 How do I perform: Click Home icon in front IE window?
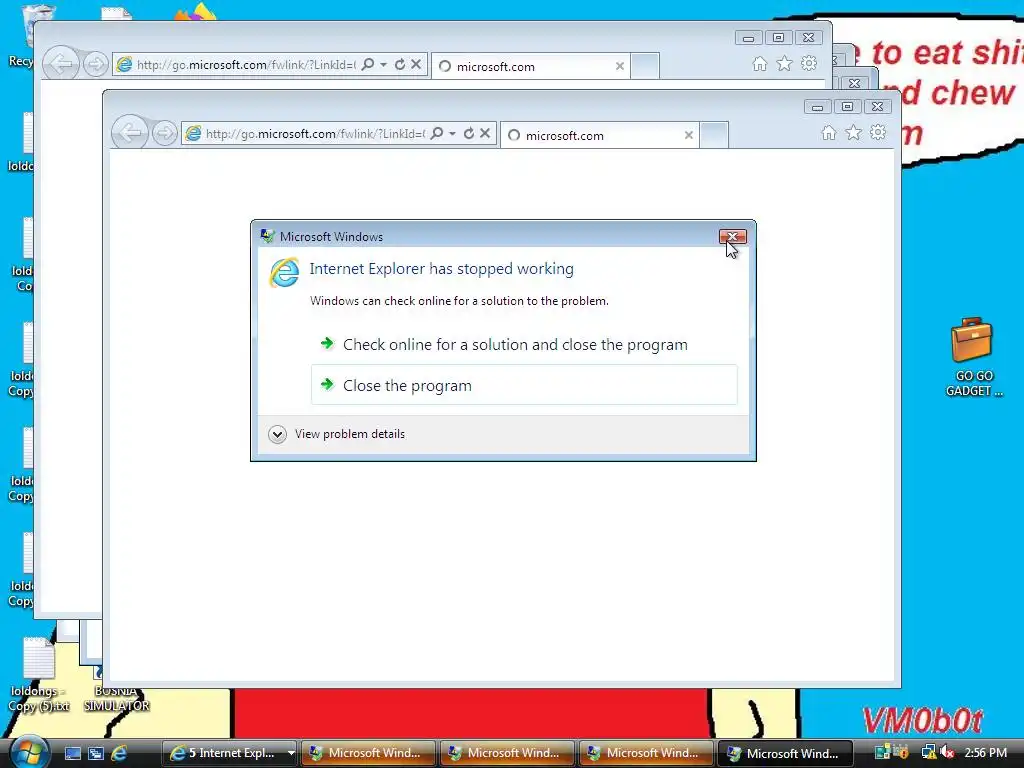829,133
